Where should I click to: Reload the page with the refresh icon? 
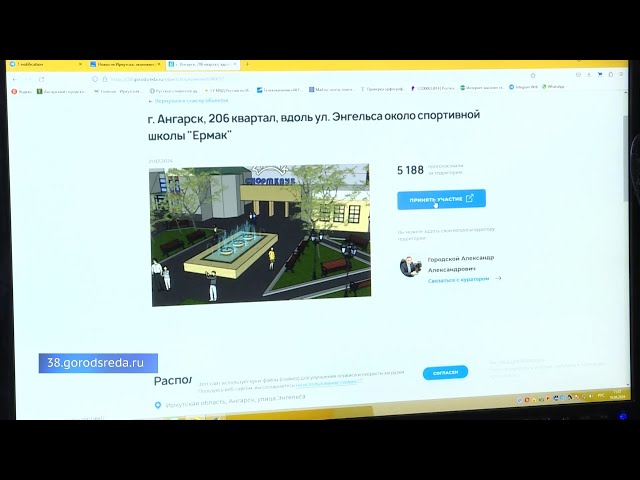click(41, 79)
